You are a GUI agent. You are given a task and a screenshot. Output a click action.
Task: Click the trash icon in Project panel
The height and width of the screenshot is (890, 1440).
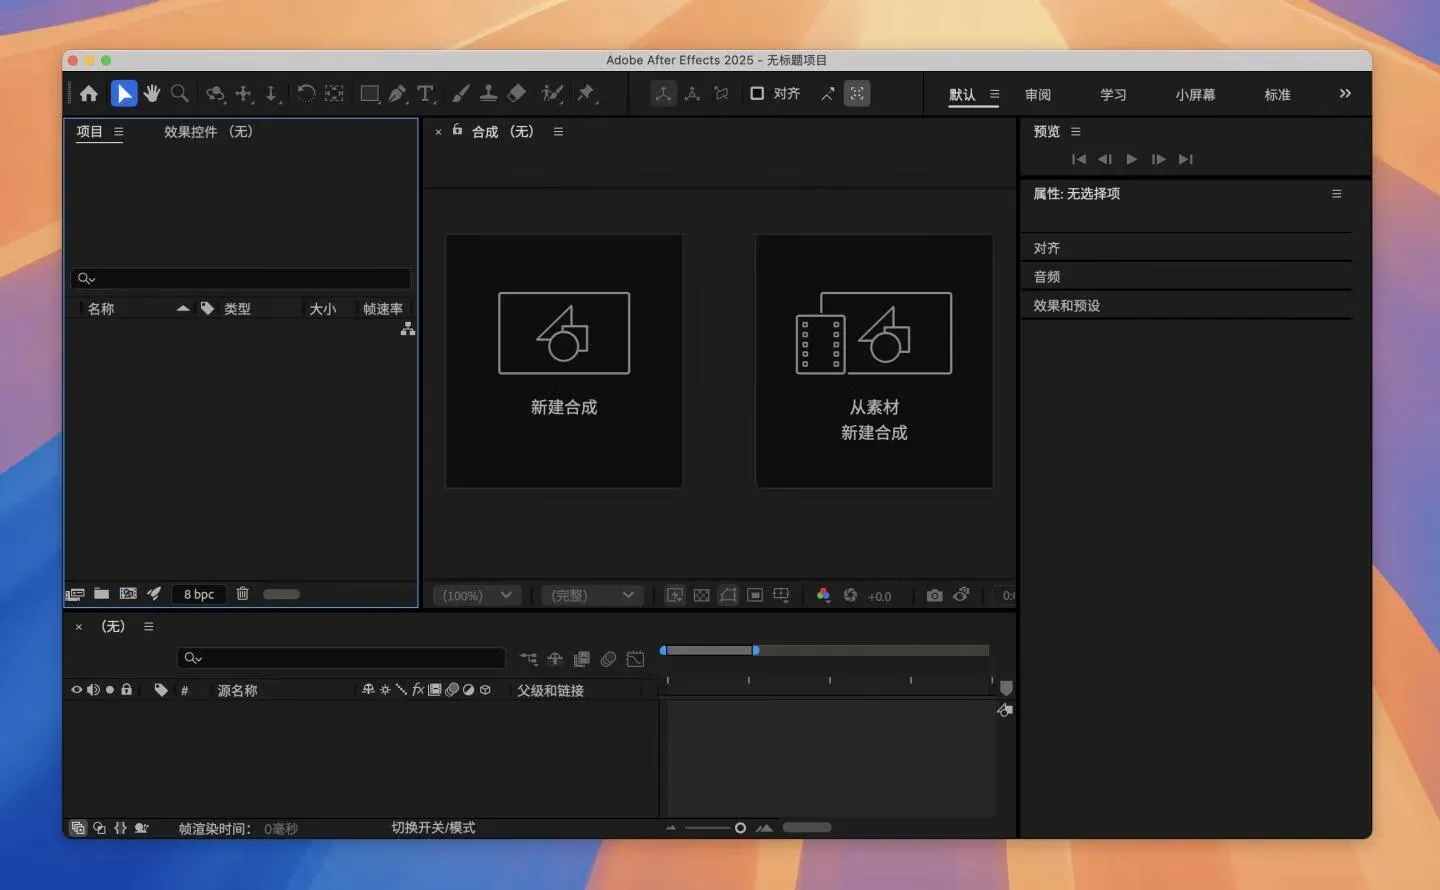(x=242, y=594)
